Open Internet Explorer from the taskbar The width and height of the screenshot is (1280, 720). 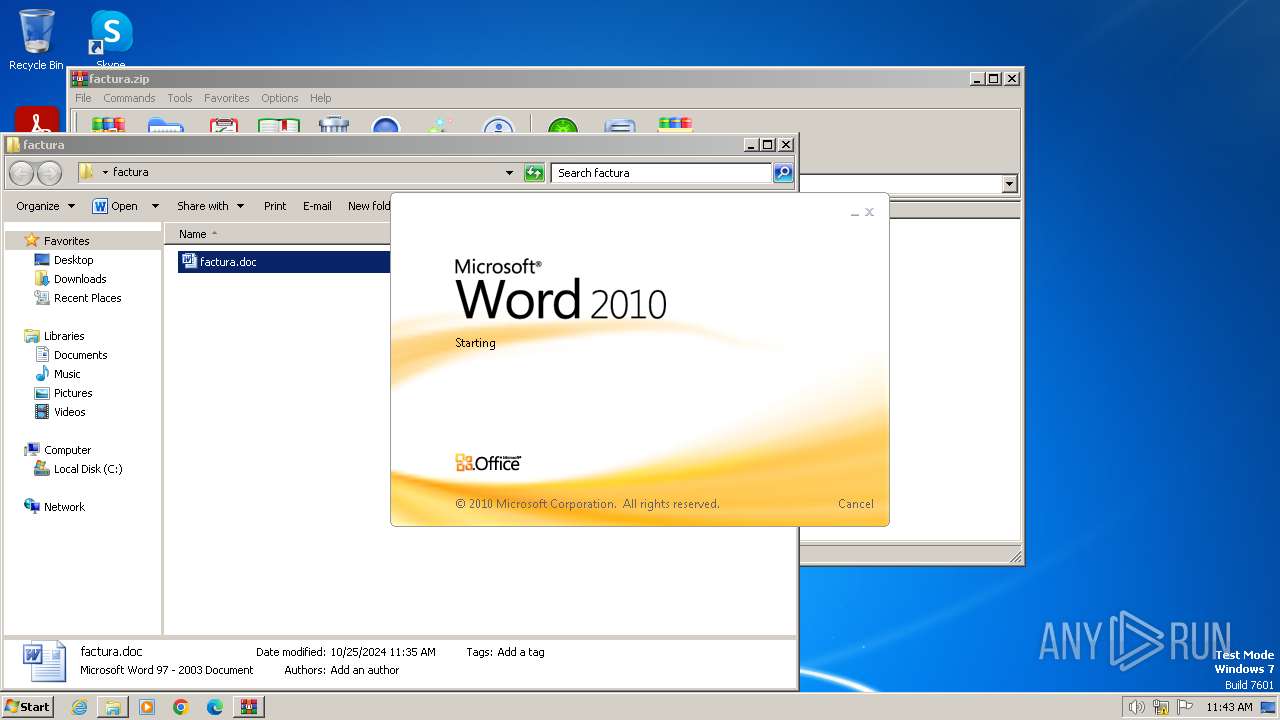click(79, 707)
